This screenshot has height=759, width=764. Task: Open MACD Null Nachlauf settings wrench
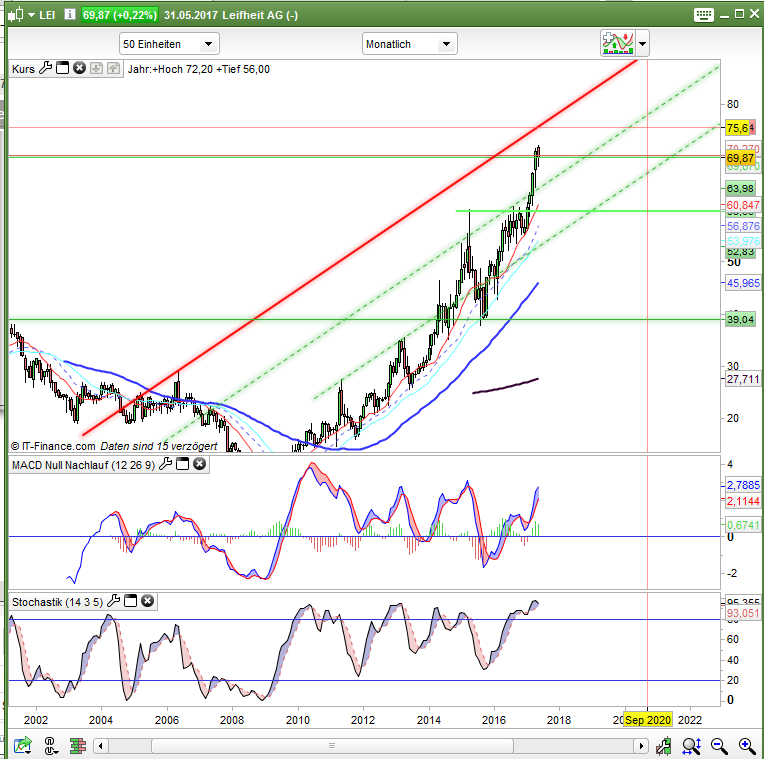(x=166, y=464)
